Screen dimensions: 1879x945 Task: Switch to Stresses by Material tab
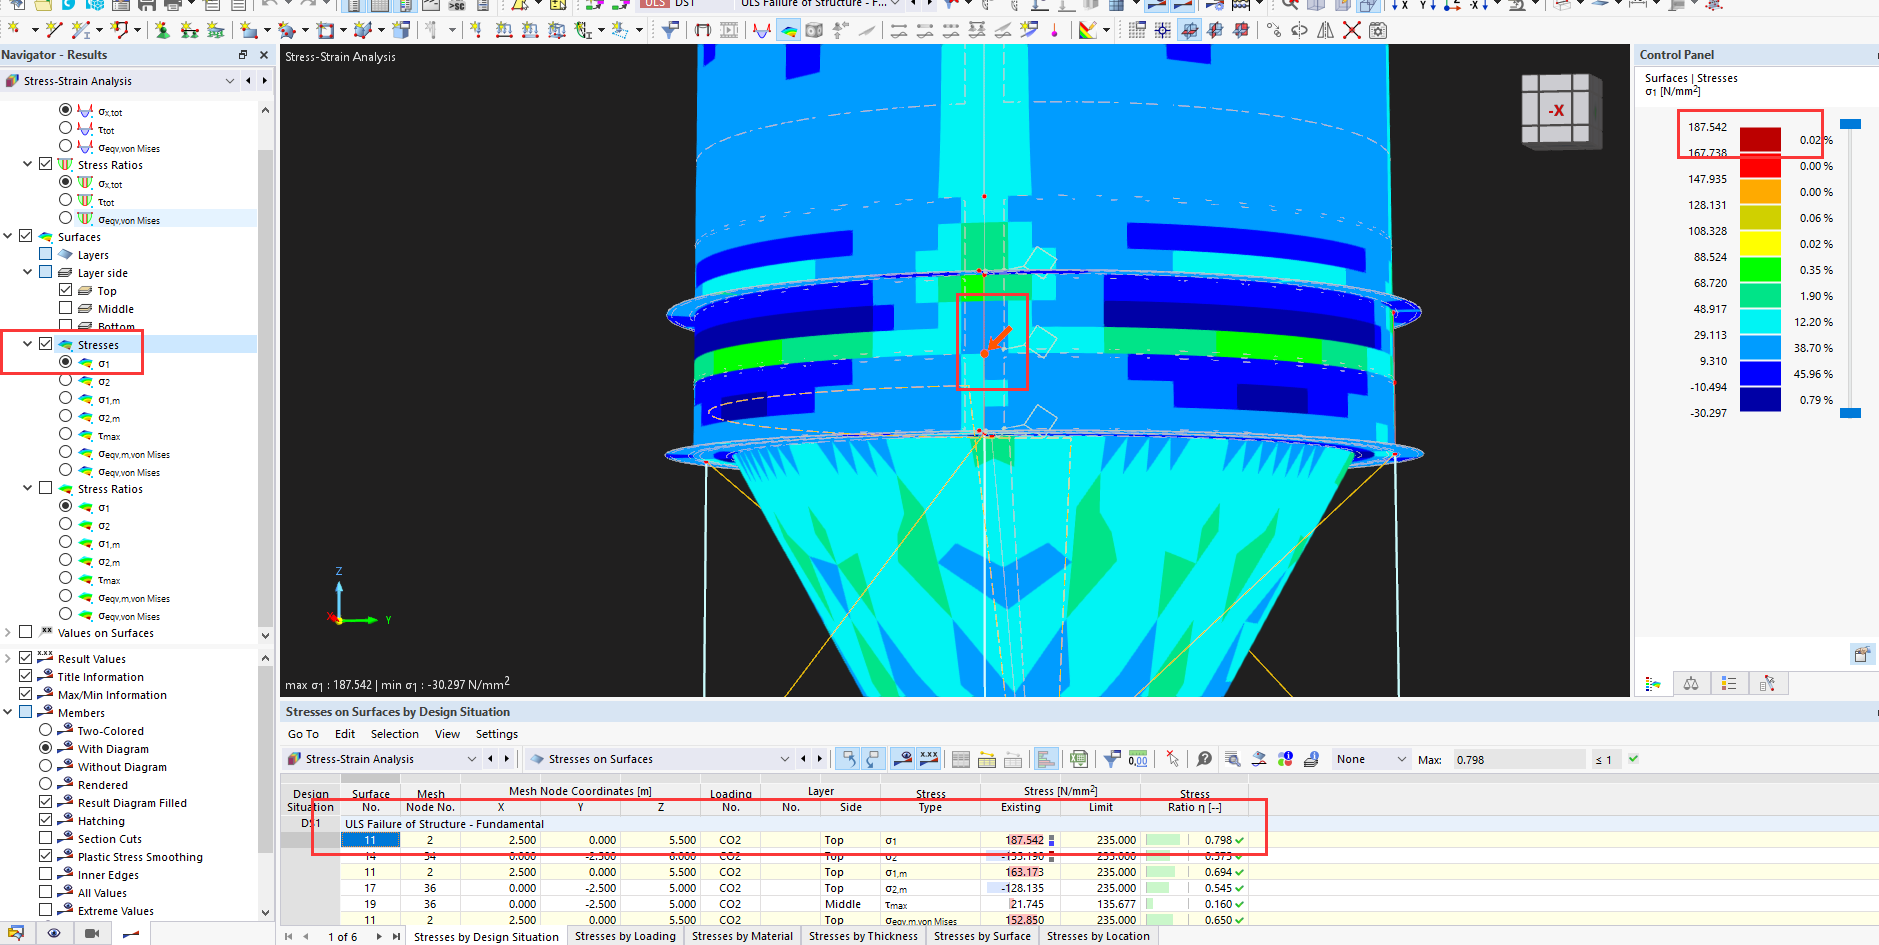click(x=742, y=936)
